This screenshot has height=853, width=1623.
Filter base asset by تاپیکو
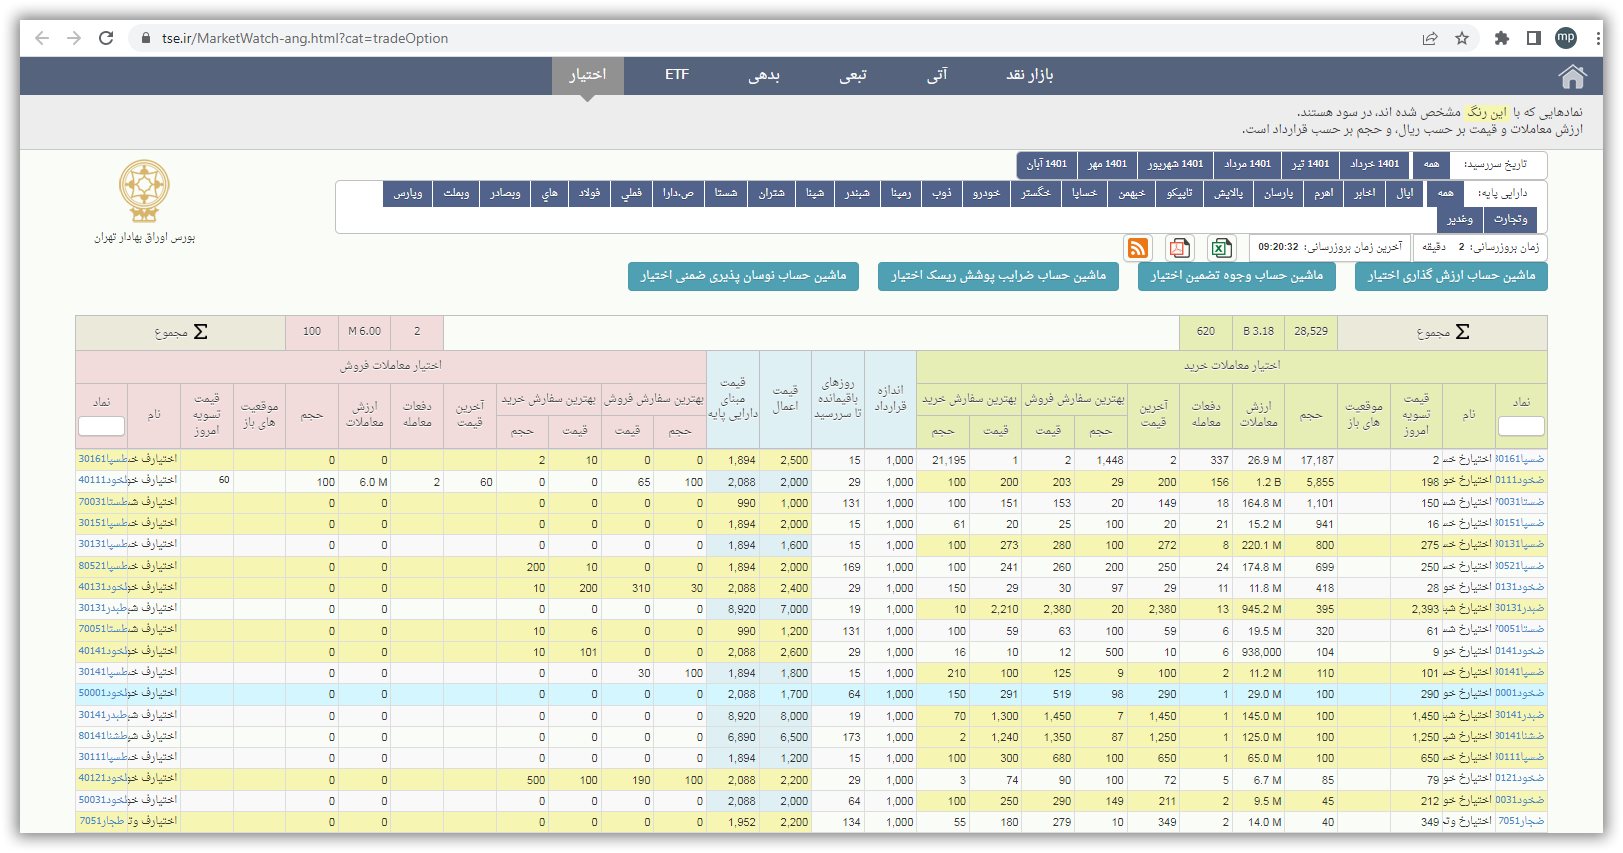click(1180, 193)
